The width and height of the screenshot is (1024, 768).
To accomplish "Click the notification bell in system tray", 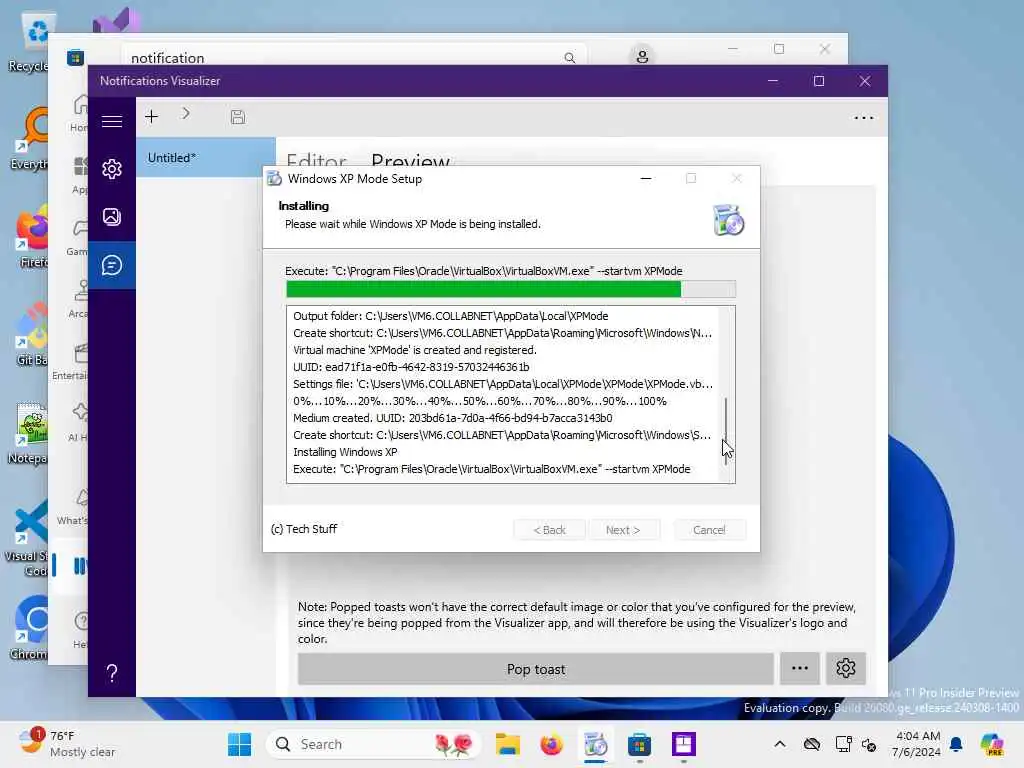I will pyautogui.click(x=956, y=744).
